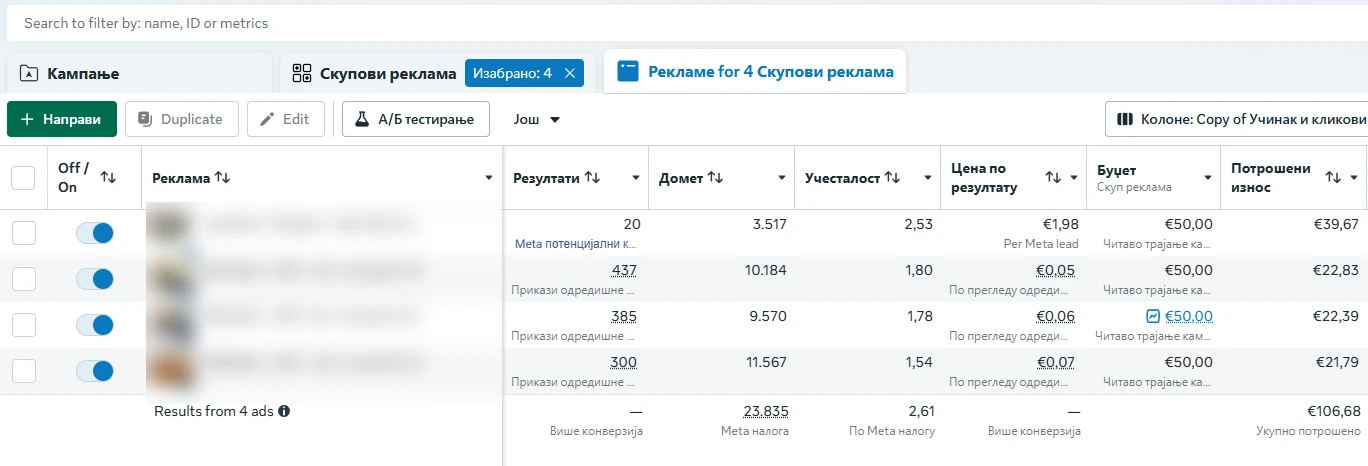The width and height of the screenshot is (1368, 466).
Task: Click the 385 results value
Action: point(623,316)
